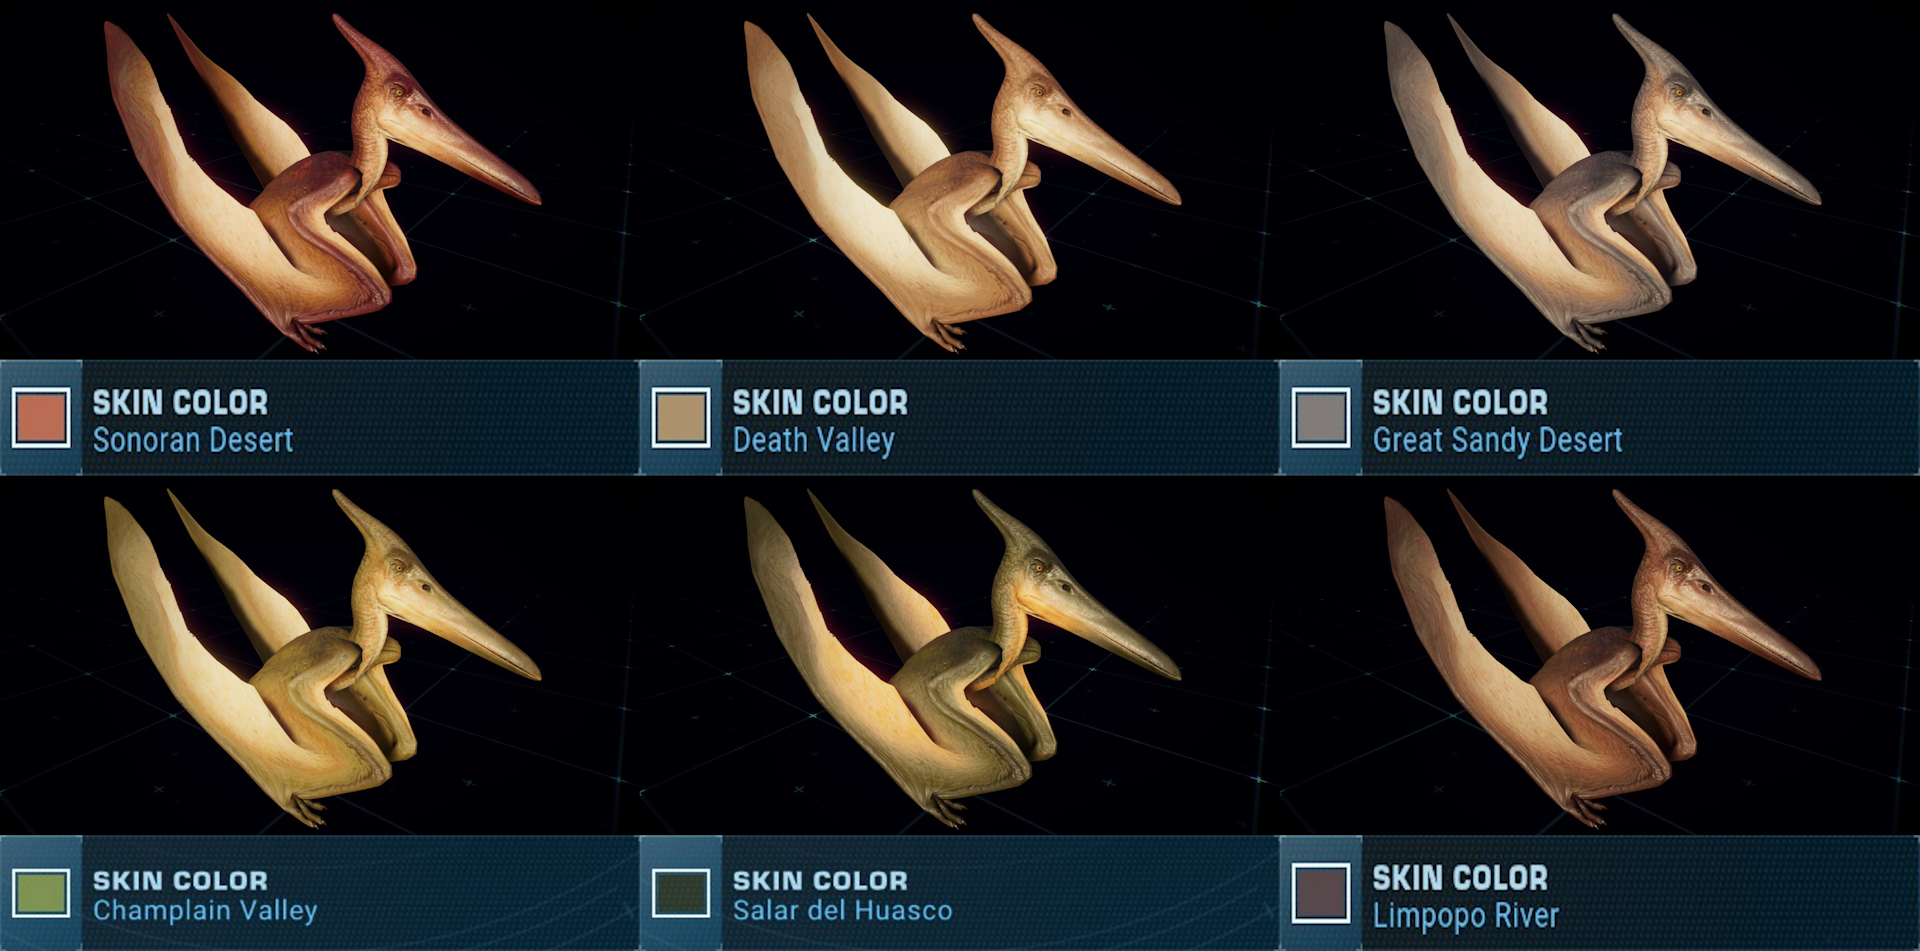Image resolution: width=1920 pixels, height=951 pixels.
Task: Click the Great Sandy Desert skin label
Action: tap(1497, 440)
